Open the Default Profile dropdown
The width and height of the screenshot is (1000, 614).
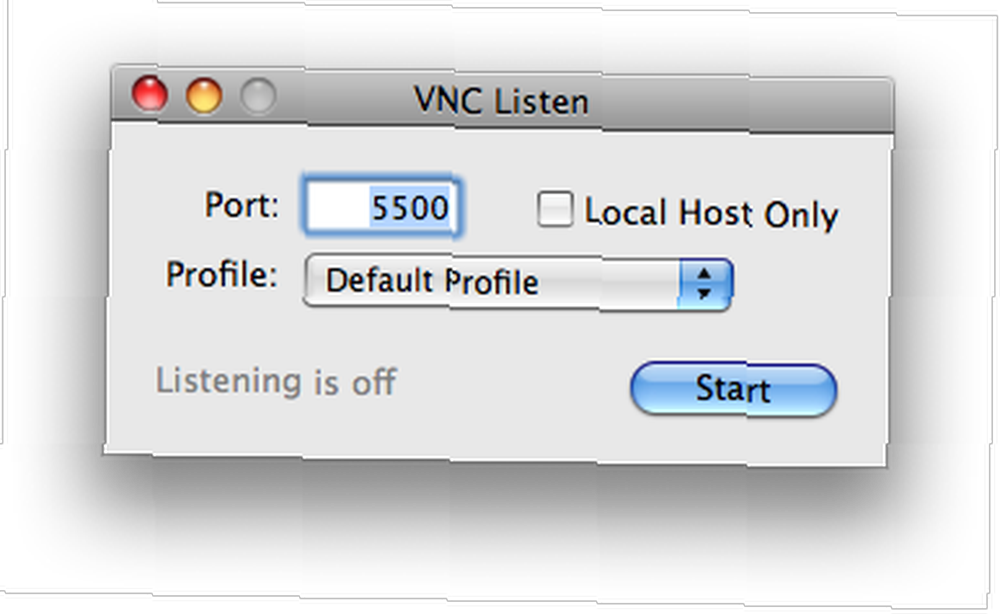point(518,282)
